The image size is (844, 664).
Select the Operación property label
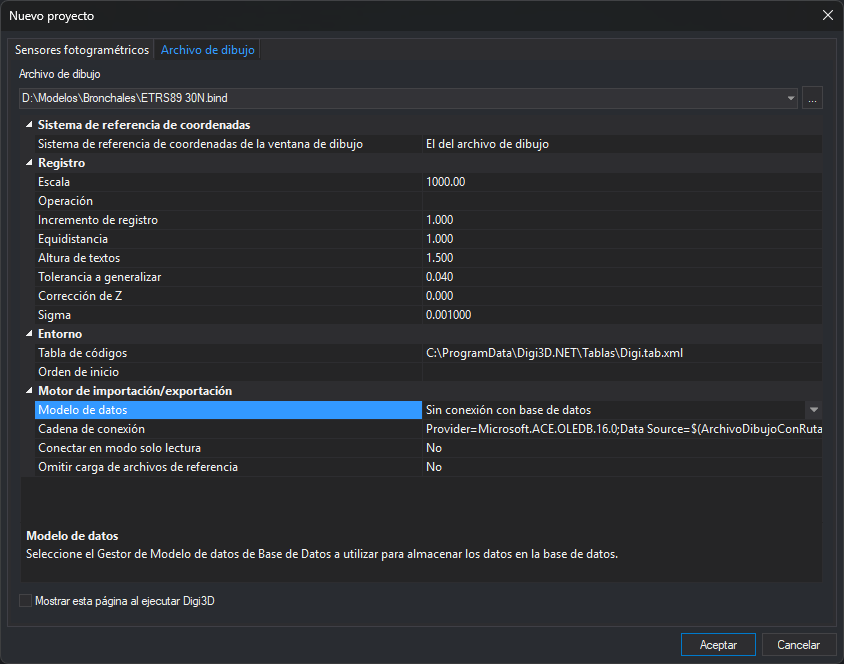click(x=65, y=201)
